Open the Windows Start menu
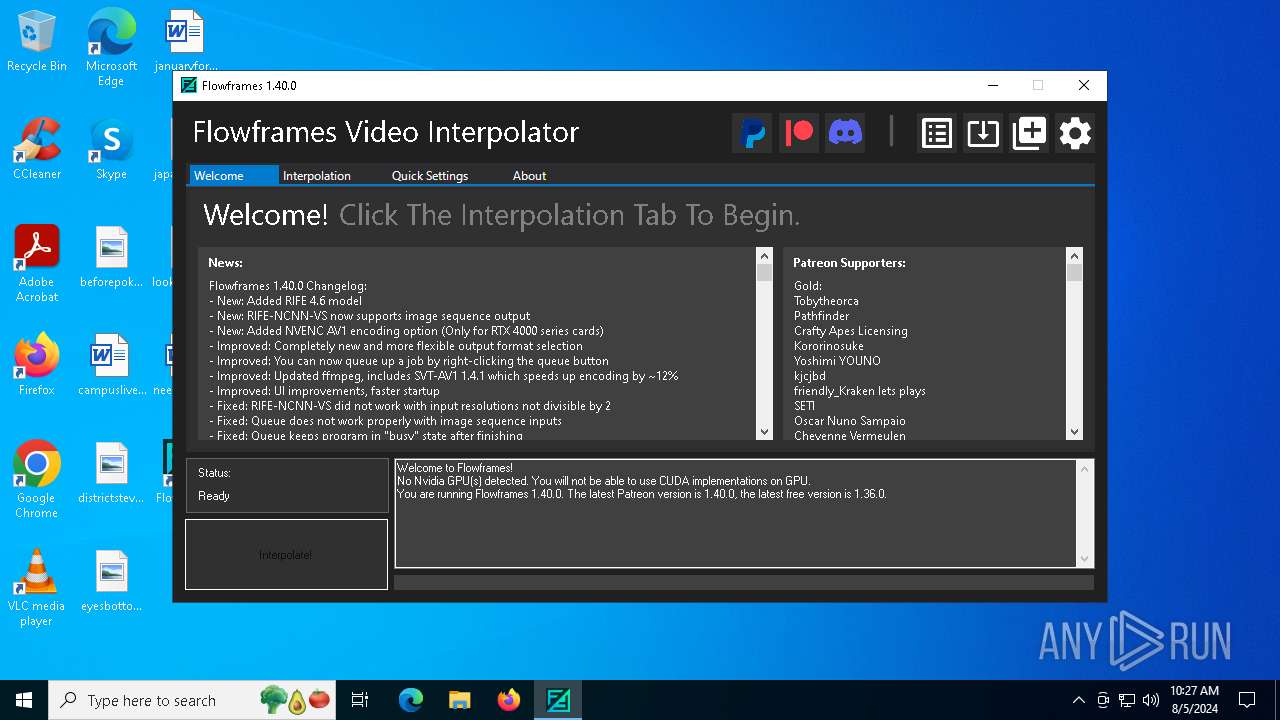The height and width of the screenshot is (720, 1280). [x=24, y=700]
